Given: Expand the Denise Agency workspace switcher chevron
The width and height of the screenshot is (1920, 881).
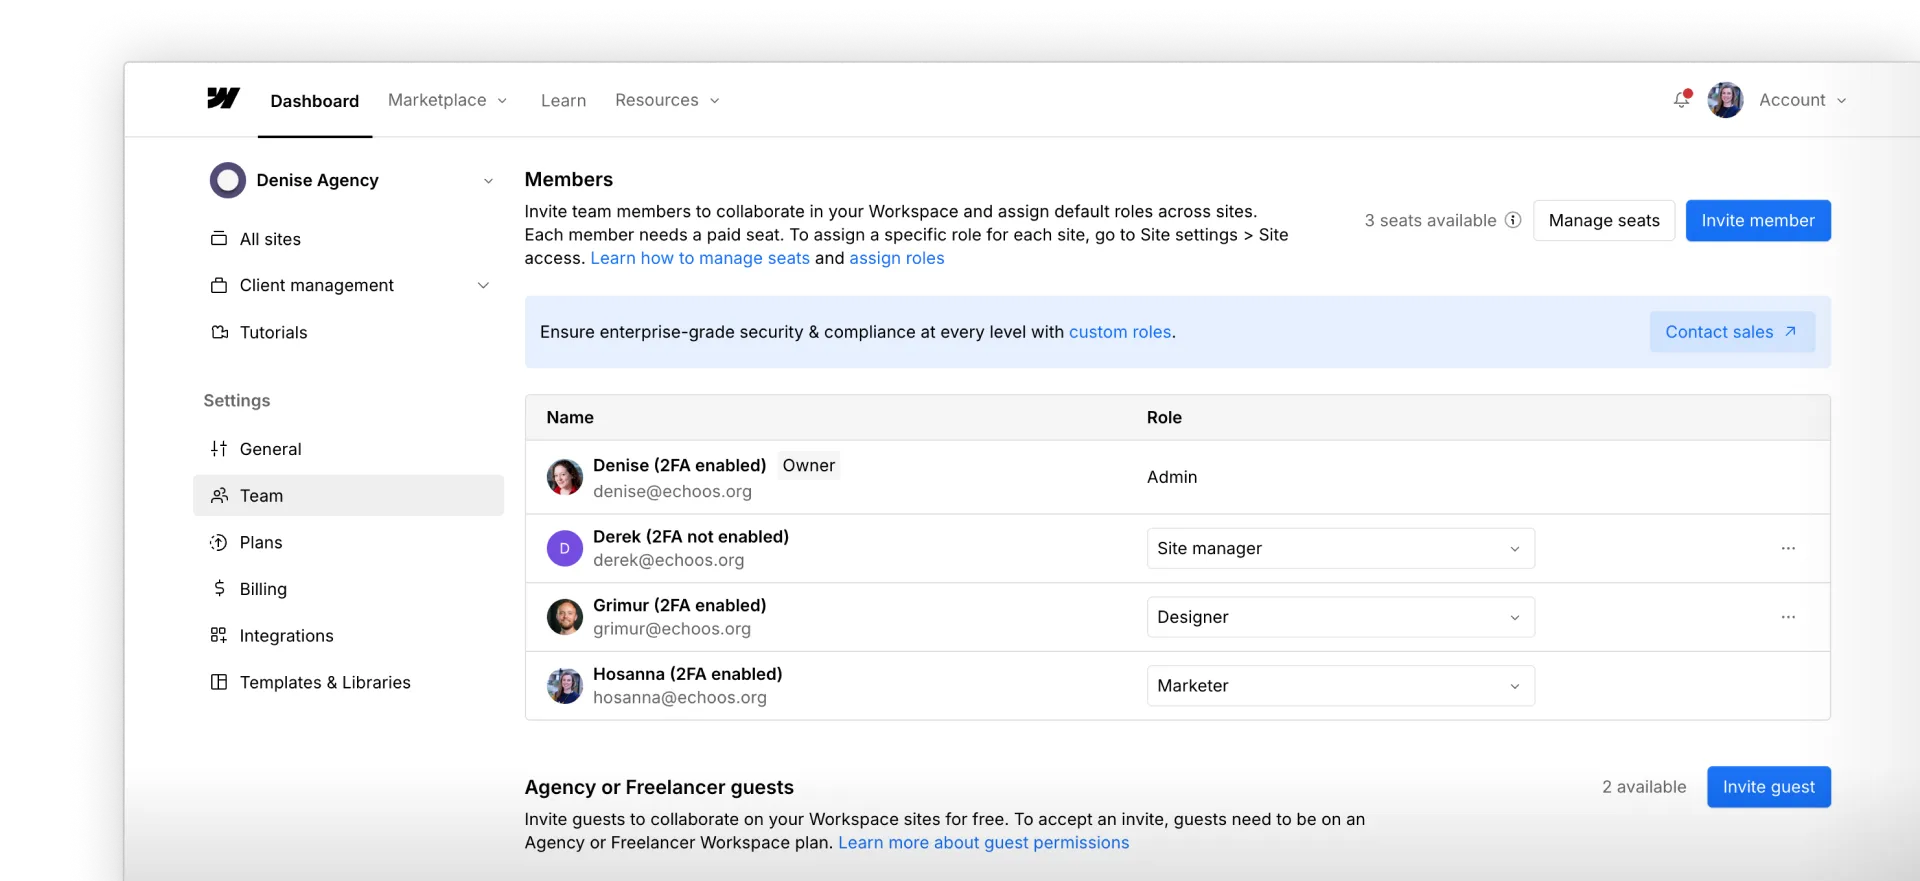Looking at the screenshot, I should click(x=488, y=181).
